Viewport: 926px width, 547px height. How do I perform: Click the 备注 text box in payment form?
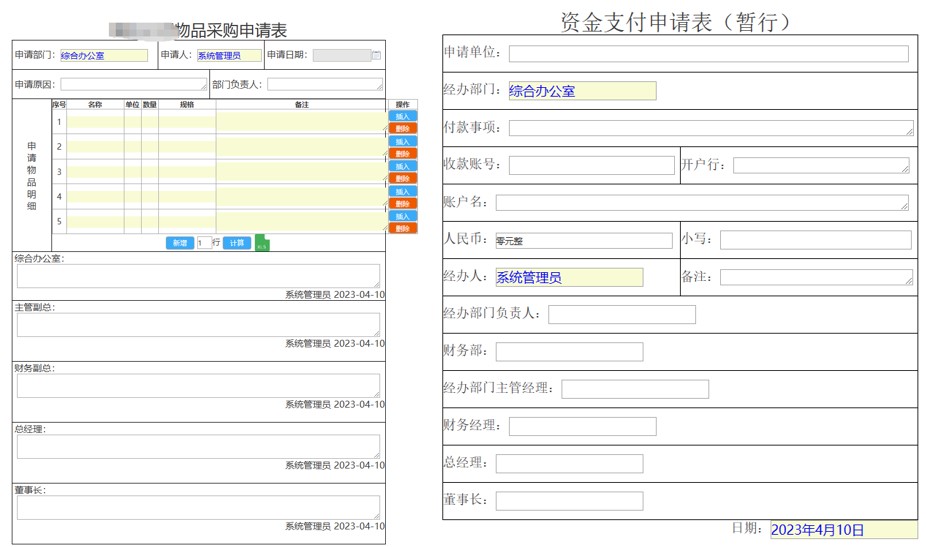[x=817, y=278]
